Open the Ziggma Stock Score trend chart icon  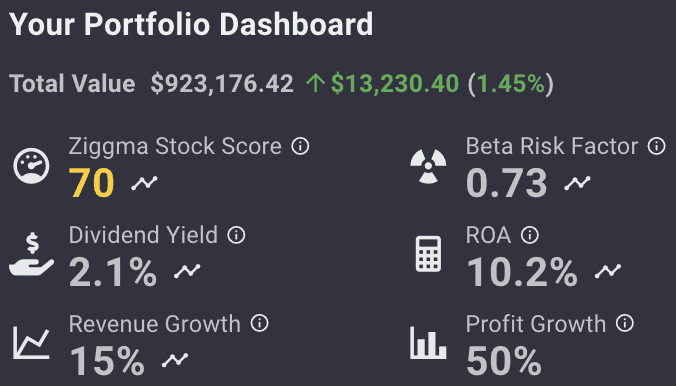[144, 183]
